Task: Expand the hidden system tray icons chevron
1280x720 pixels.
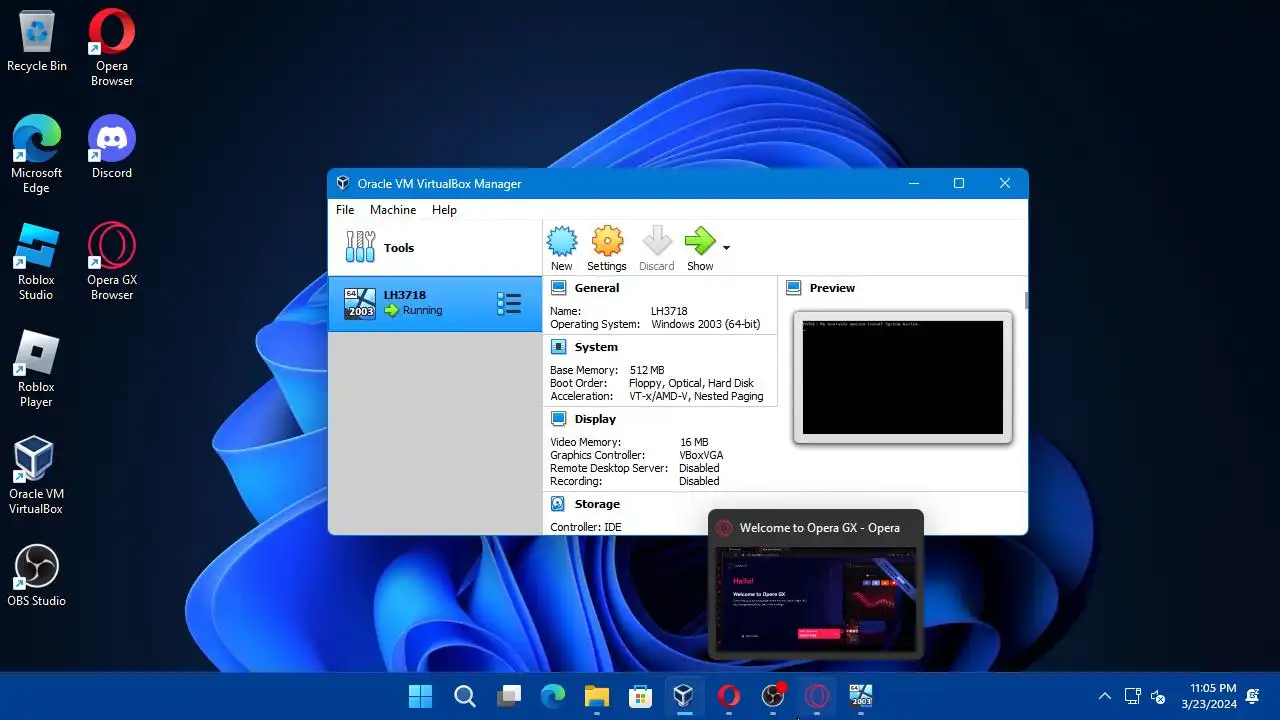Action: [x=1105, y=696]
